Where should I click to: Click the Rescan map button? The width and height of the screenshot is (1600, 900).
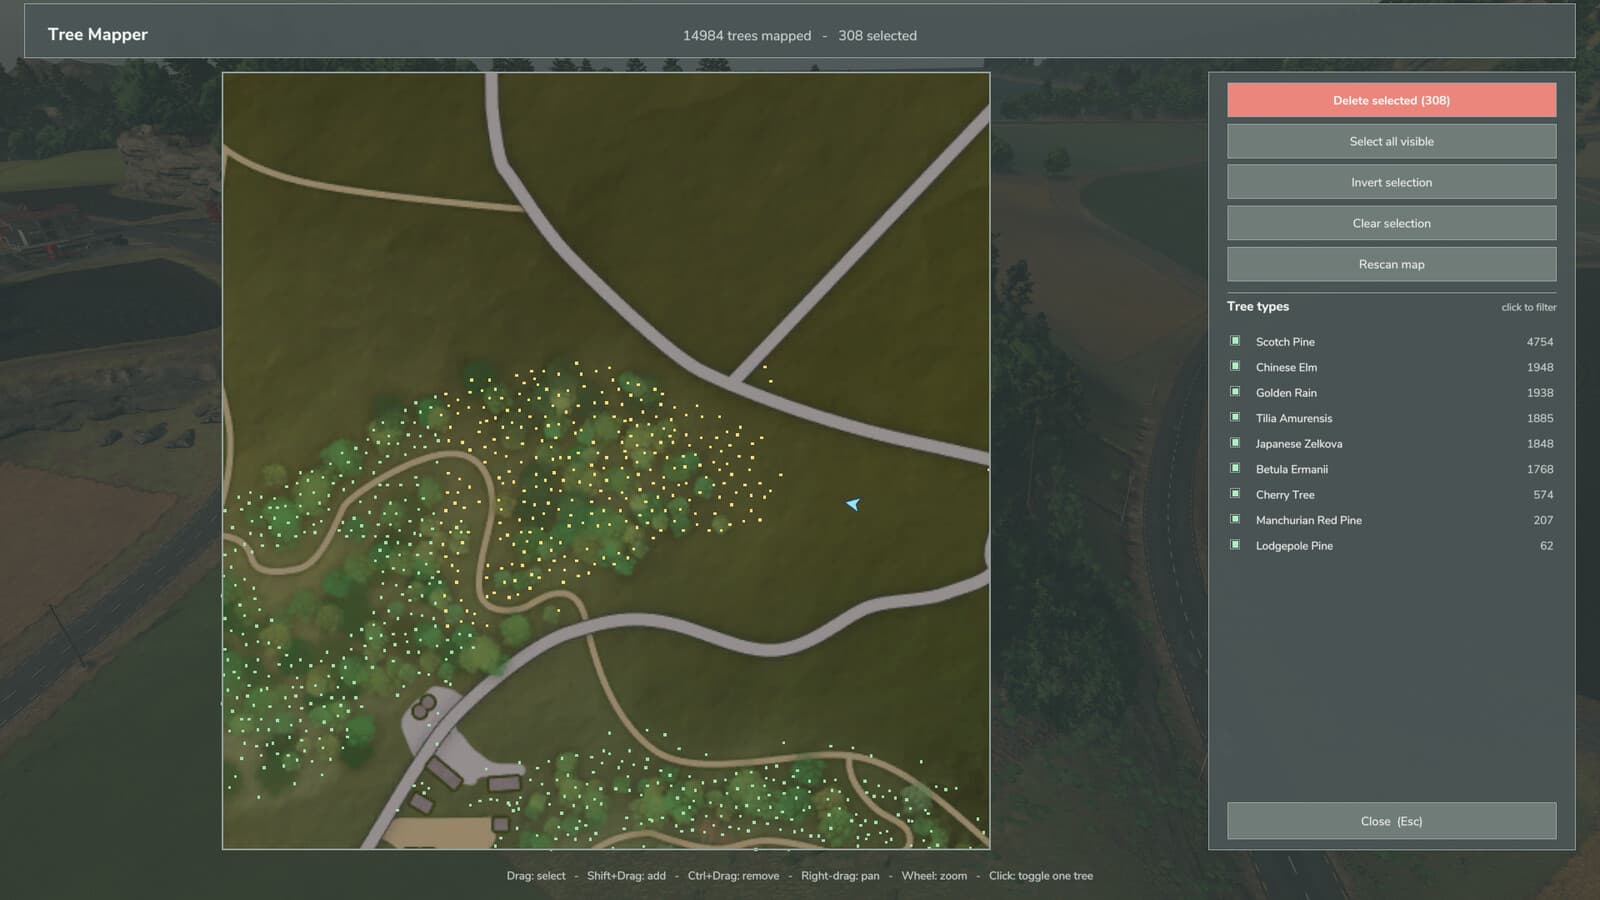[x=1391, y=264]
